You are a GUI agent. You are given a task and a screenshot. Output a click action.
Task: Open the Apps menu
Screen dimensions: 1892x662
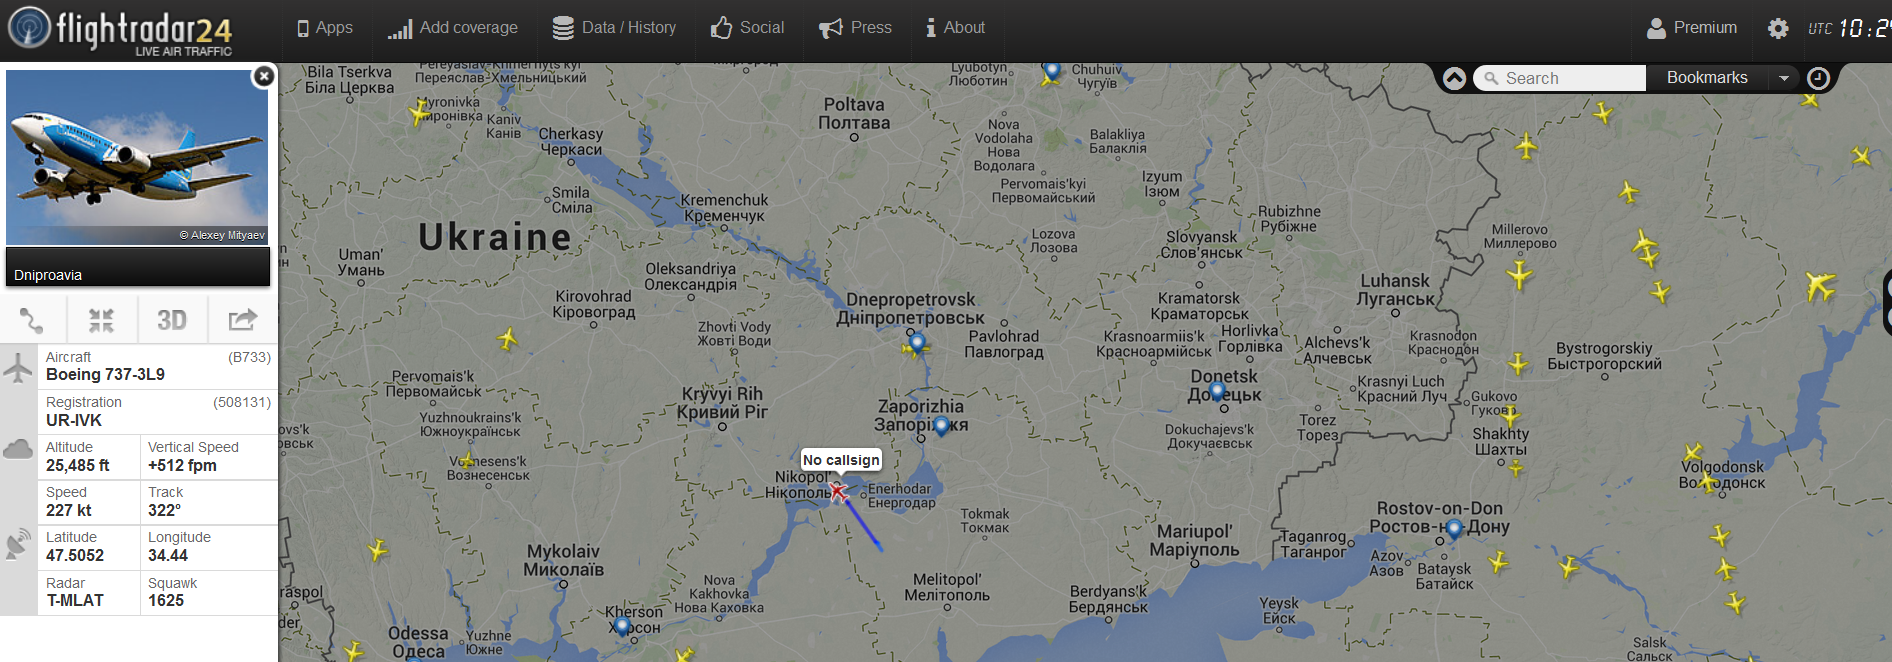(x=324, y=28)
